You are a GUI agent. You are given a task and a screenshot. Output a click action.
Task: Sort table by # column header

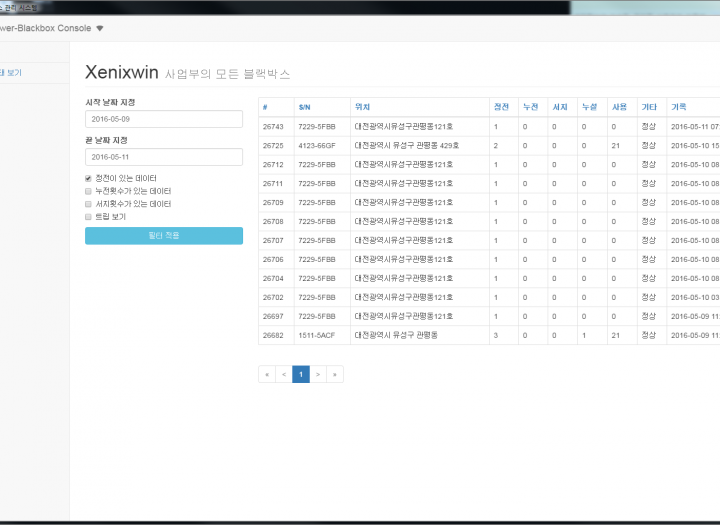tap(265, 106)
